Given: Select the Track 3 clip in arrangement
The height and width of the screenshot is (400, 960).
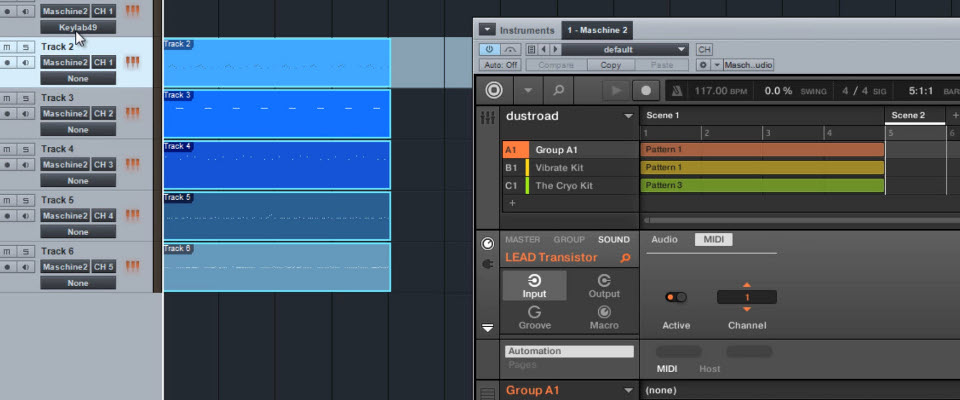Looking at the screenshot, I should pos(277,114).
